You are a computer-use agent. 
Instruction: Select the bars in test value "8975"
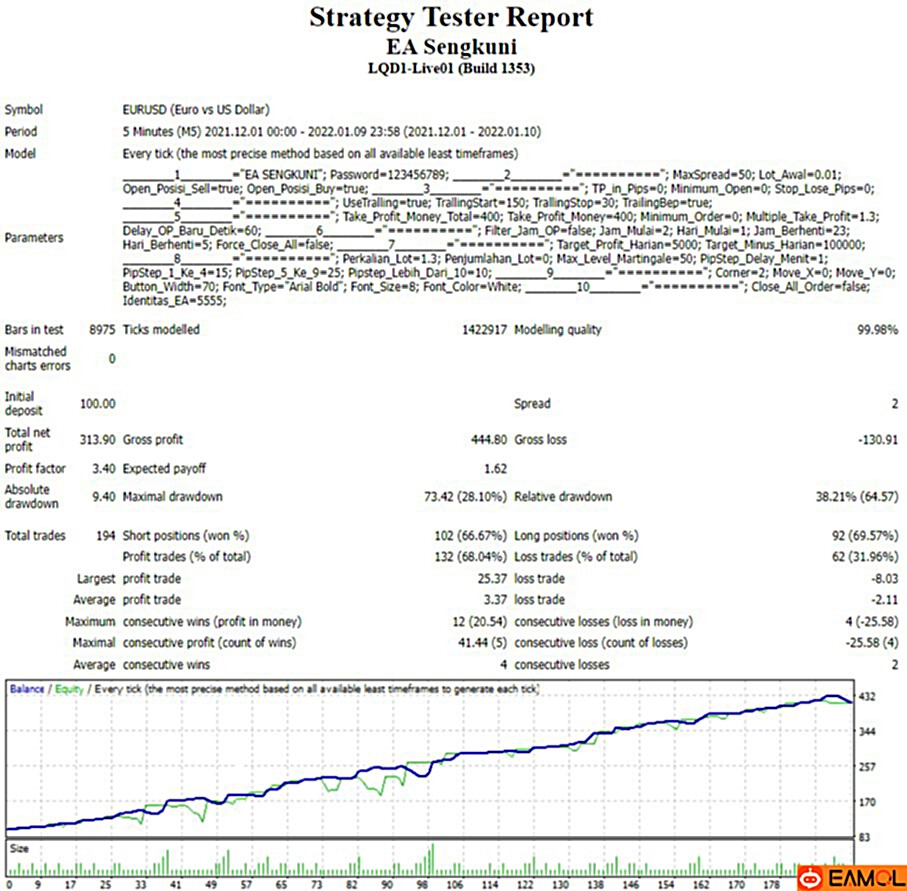click(x=102, y=329)
